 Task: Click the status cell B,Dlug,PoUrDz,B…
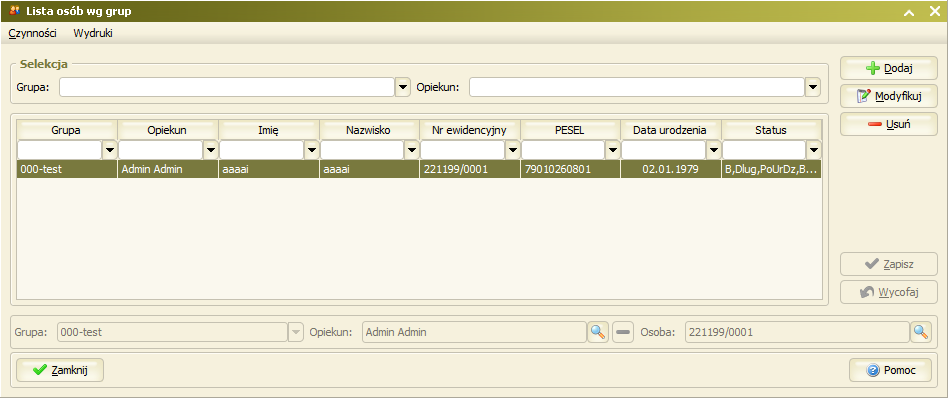771,169
